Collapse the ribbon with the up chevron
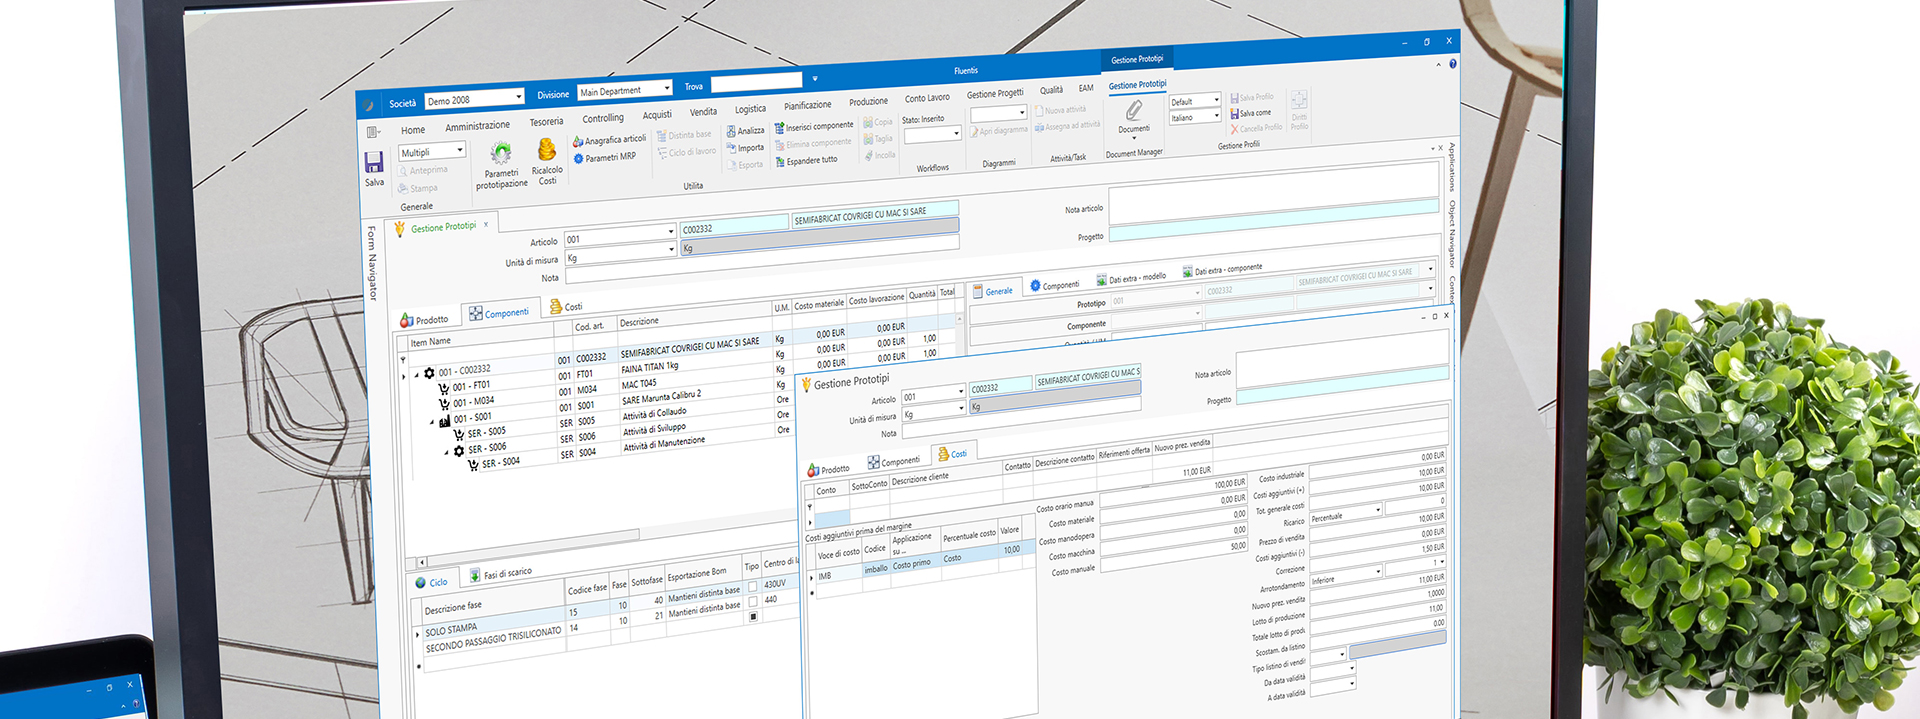 coord(1438,65)
